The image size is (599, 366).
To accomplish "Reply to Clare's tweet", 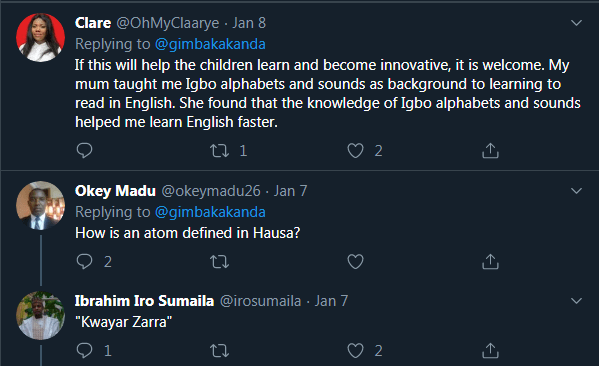I will (x=84, y=151).
